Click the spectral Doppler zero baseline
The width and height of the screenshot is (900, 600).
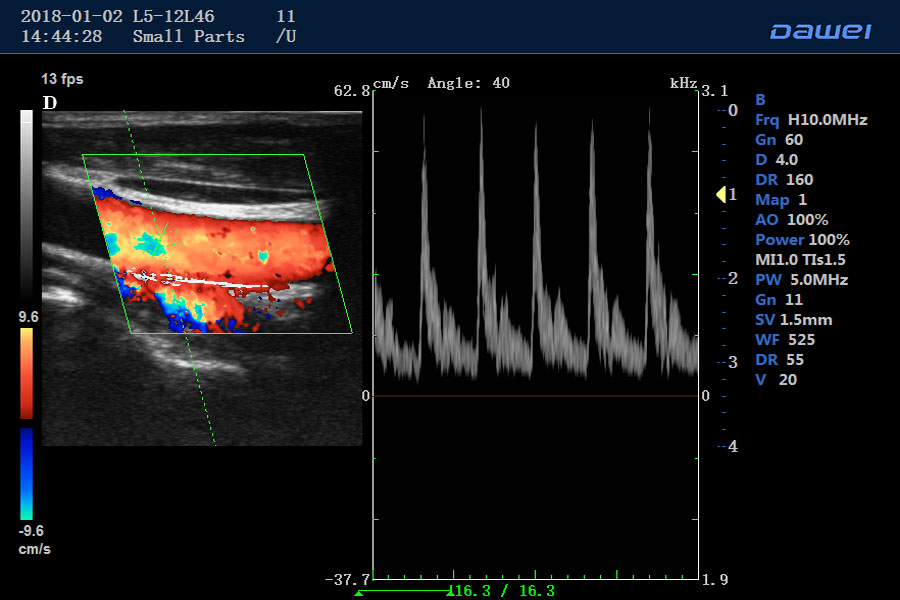(536, 396)
